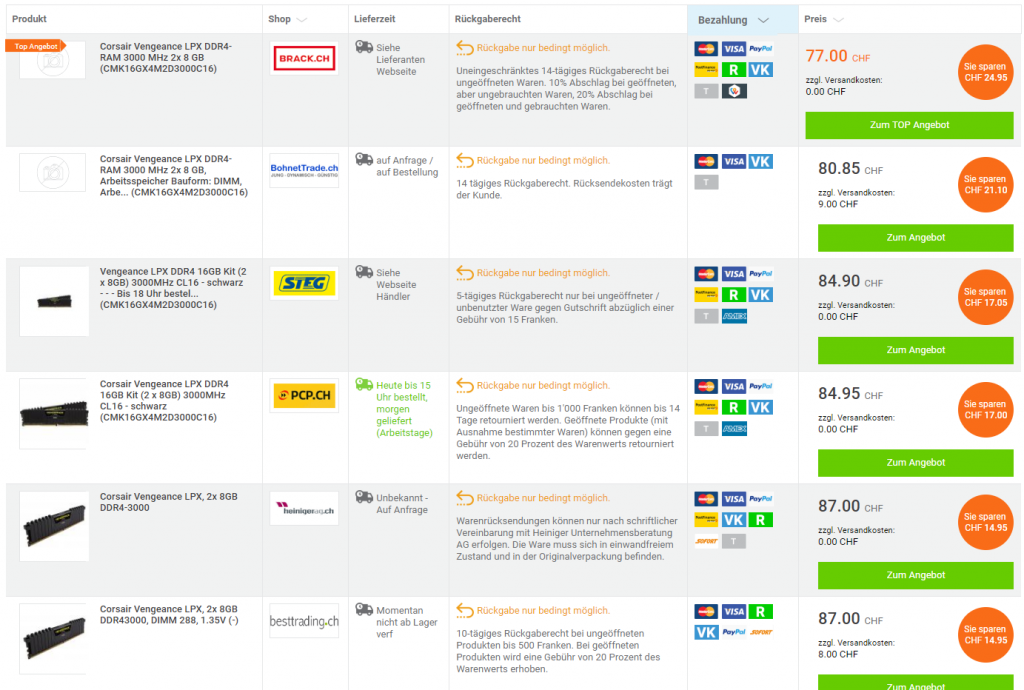Click the Sie sparen CHF 24.95 orange badge

coord(985,72)
